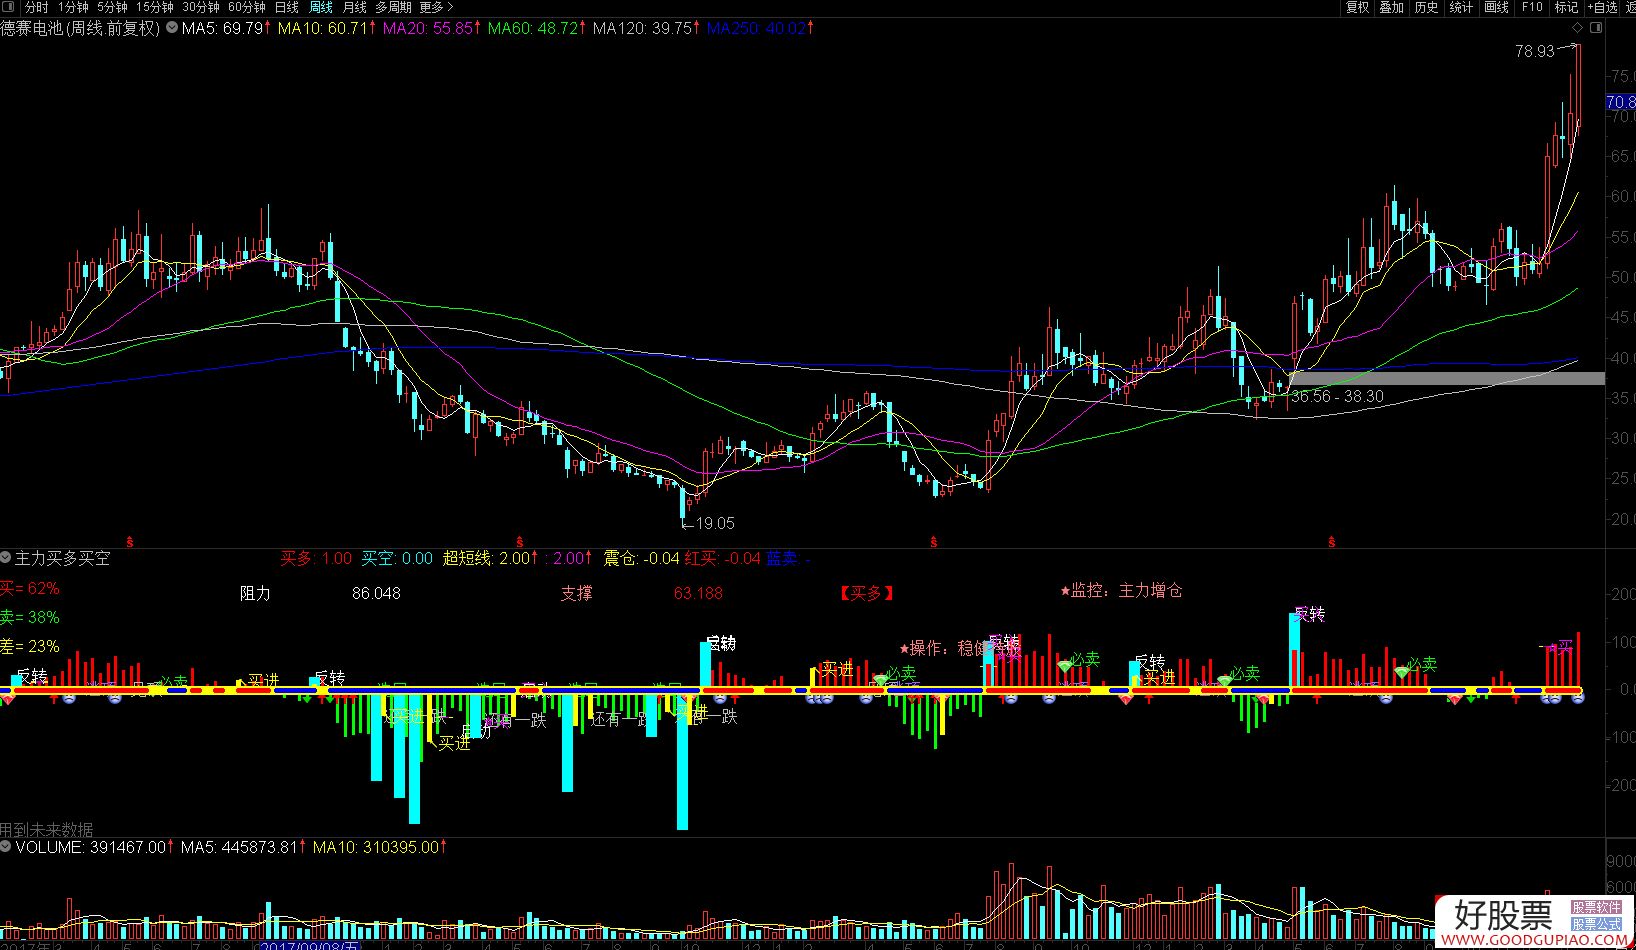Click the 70.8 current price tag

(1620, 102)
